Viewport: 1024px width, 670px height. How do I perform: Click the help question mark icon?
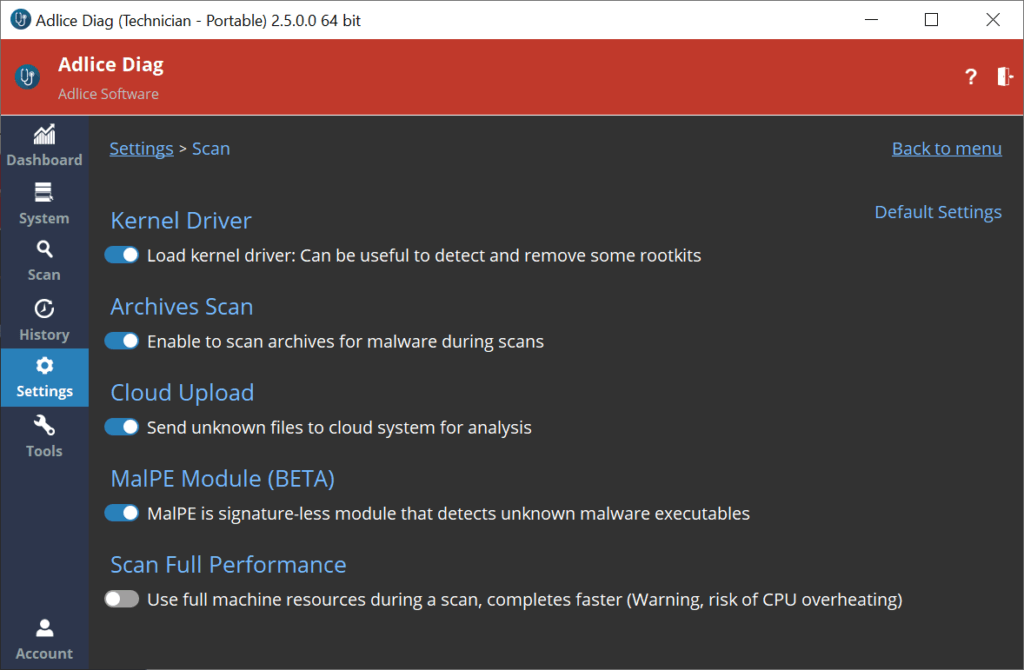970,77
